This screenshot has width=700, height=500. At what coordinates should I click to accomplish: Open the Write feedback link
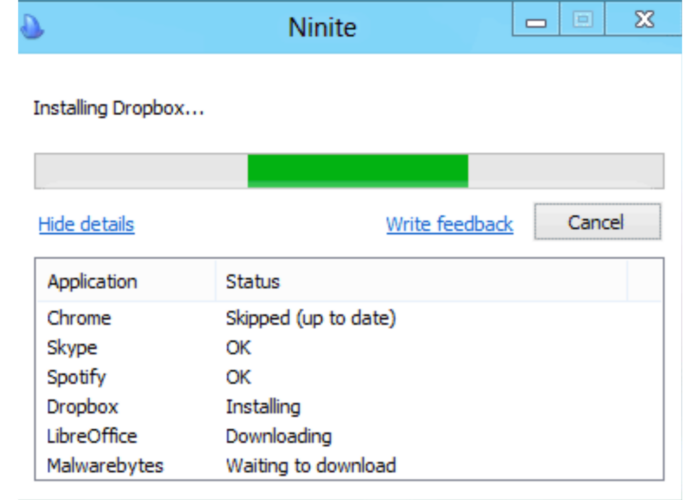click(450, 224)
